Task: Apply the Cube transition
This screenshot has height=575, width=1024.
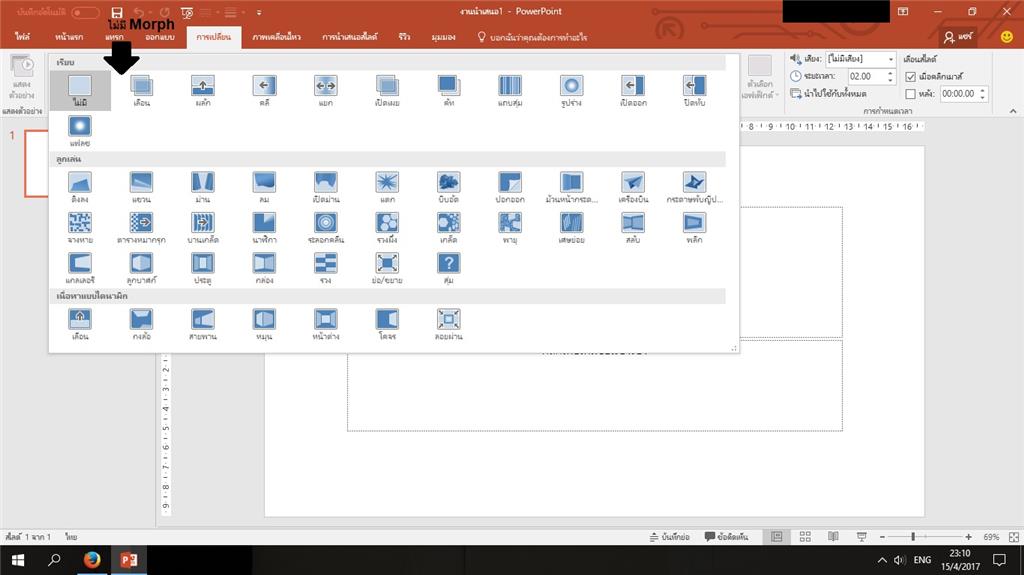Action: (141, 268)
